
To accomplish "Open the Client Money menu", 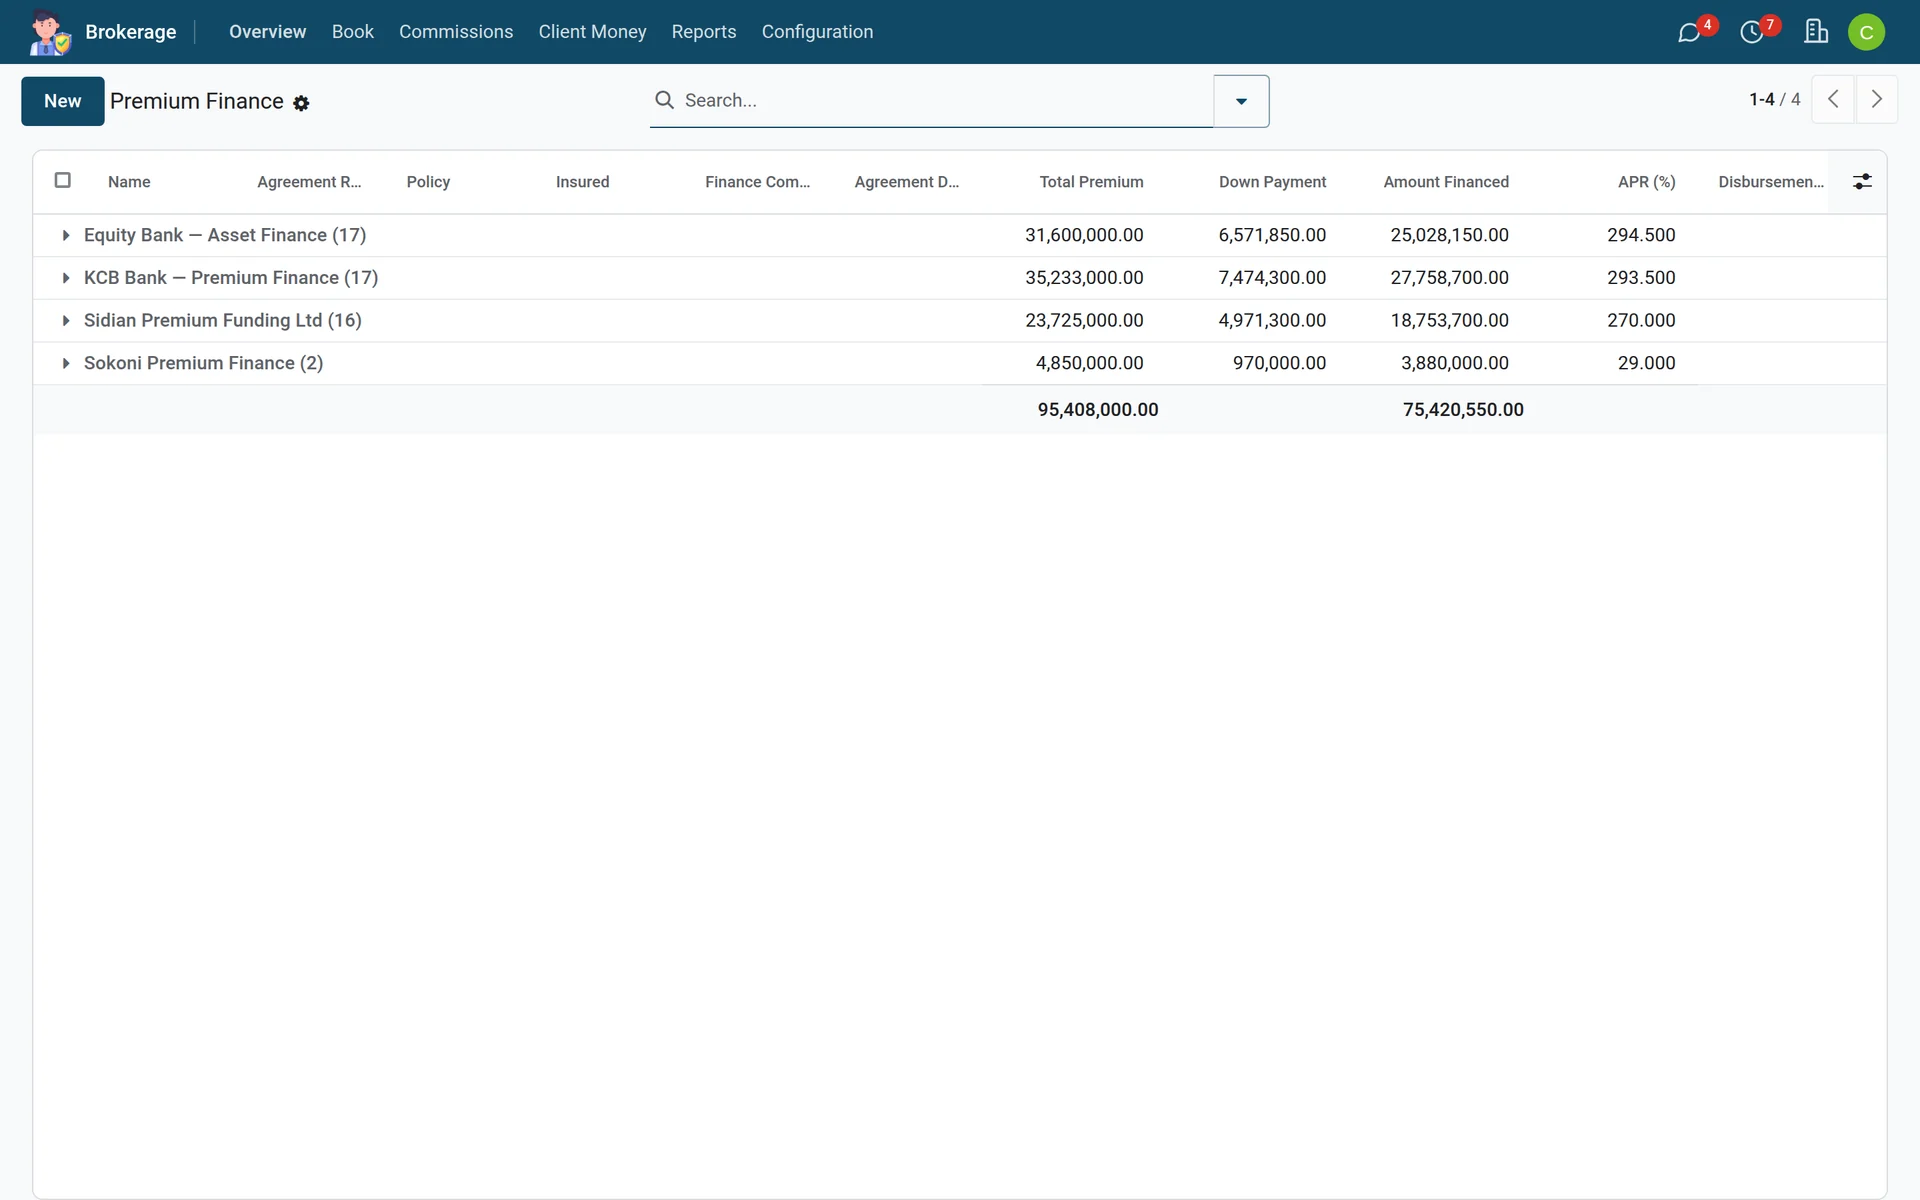I will (592, 32).
